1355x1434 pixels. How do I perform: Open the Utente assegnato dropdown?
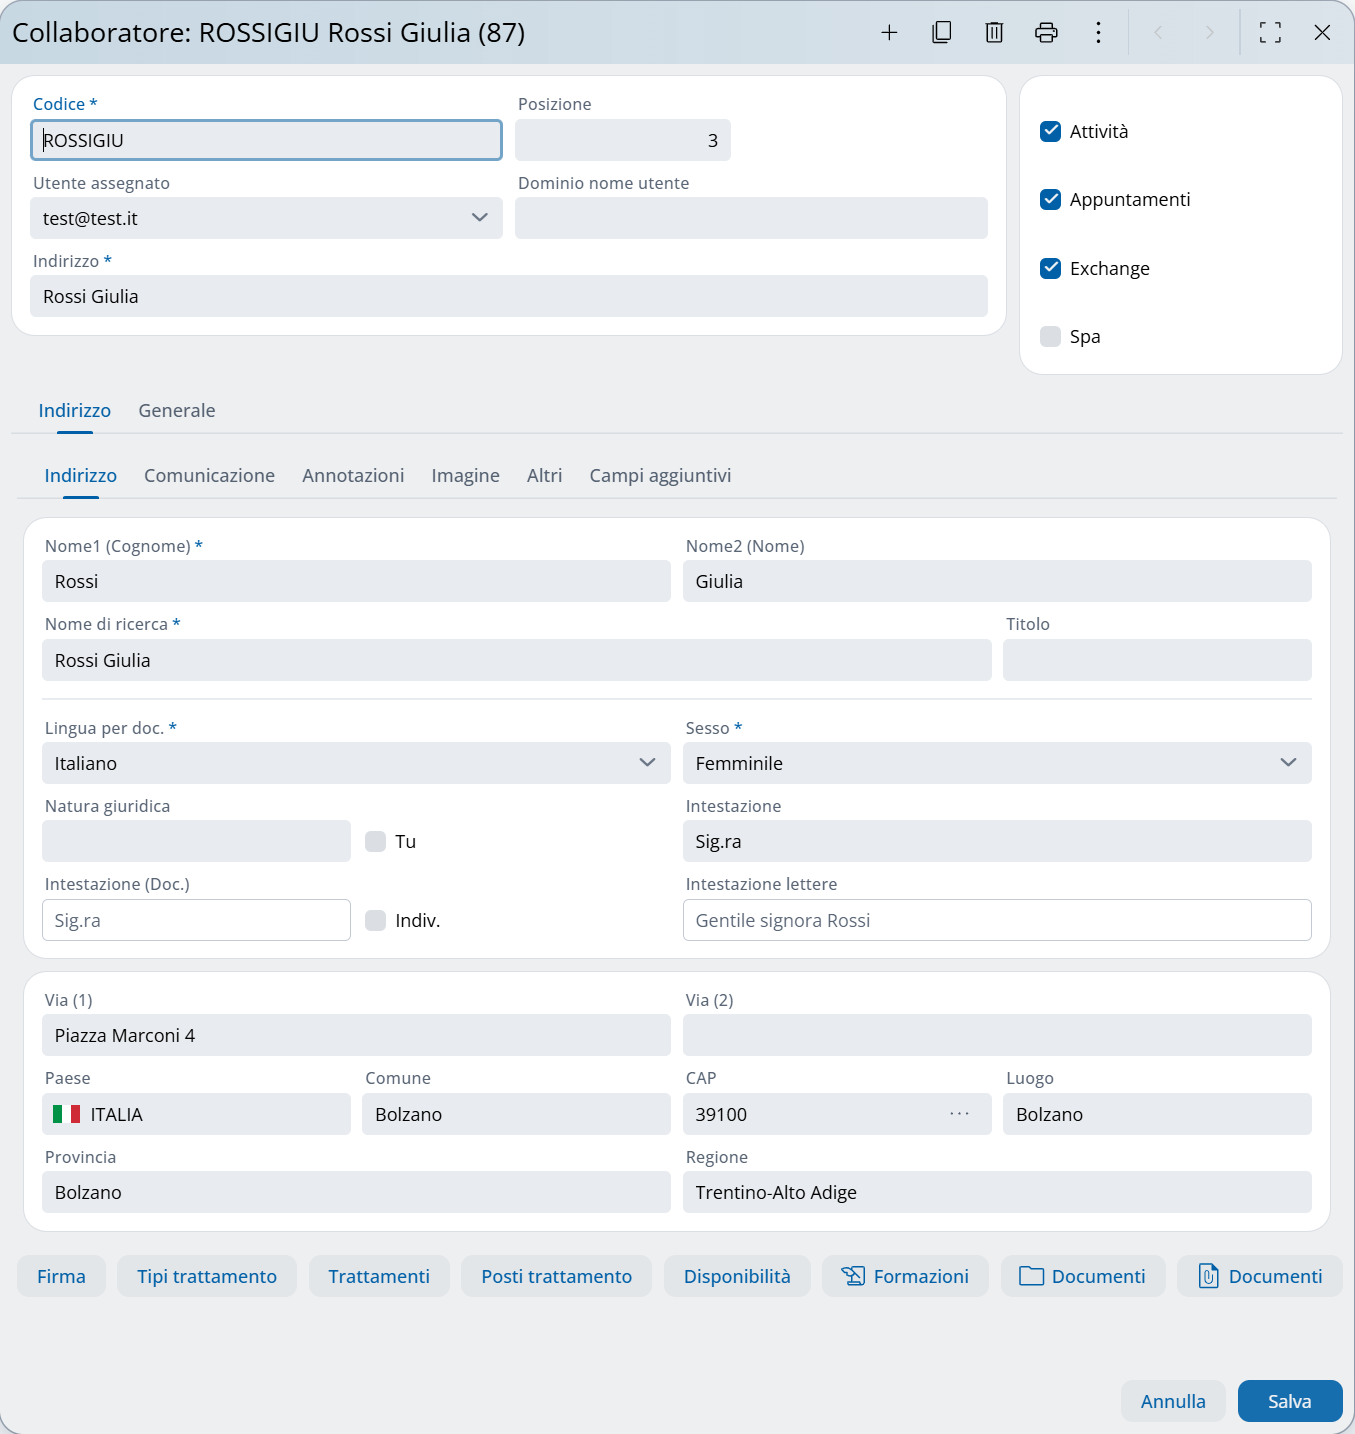[479, 217]
